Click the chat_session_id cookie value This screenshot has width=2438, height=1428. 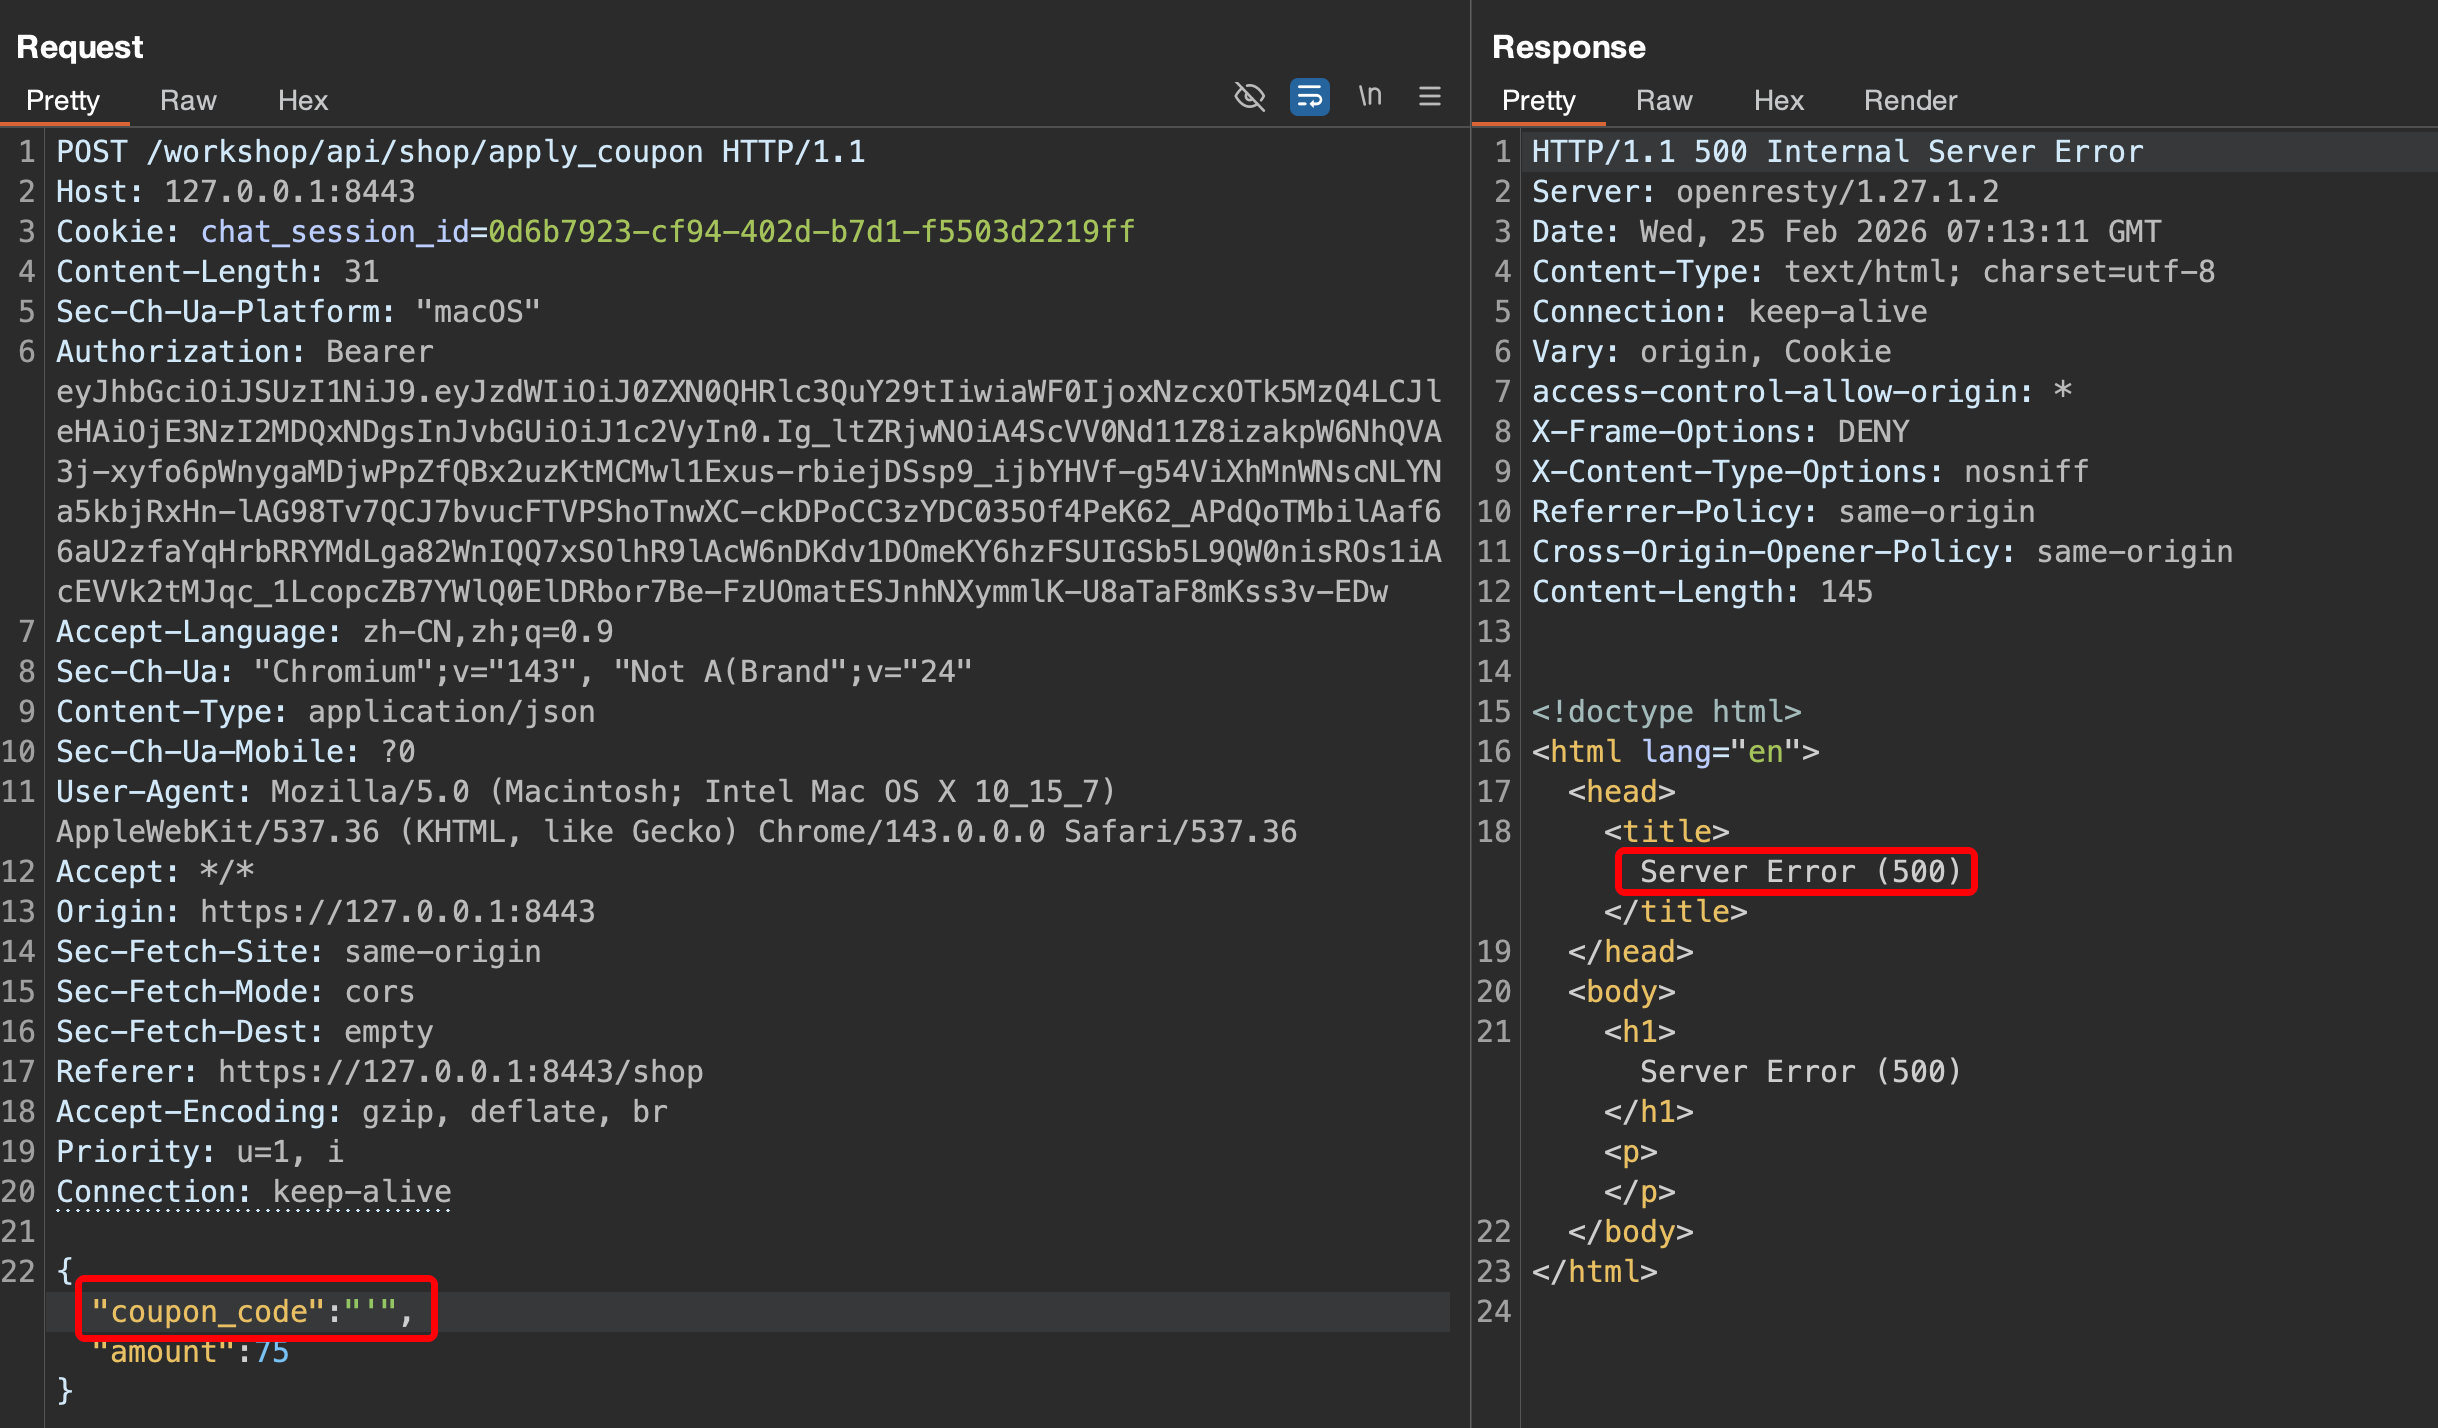pos(810,232)
